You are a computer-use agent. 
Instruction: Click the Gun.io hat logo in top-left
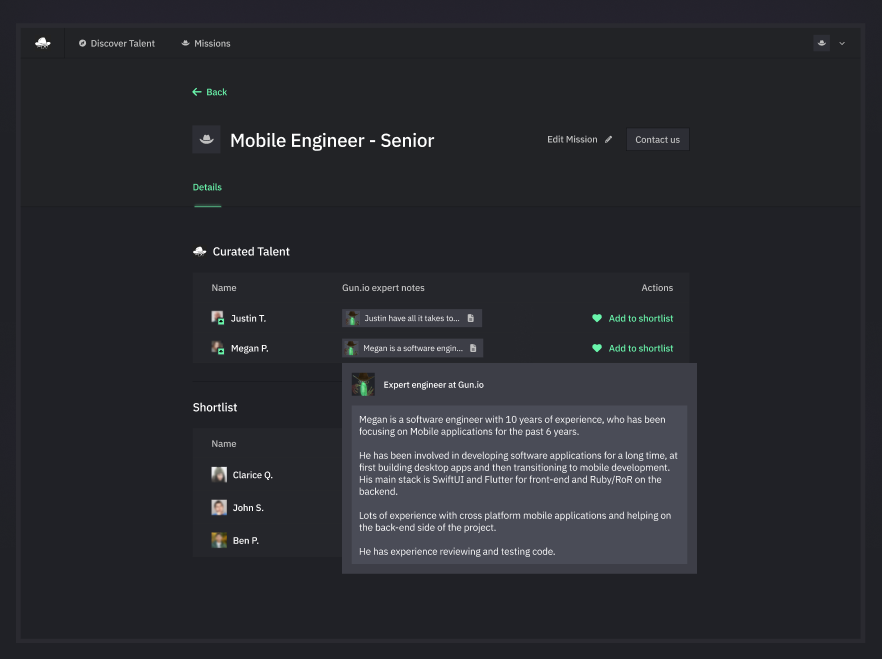42,43
